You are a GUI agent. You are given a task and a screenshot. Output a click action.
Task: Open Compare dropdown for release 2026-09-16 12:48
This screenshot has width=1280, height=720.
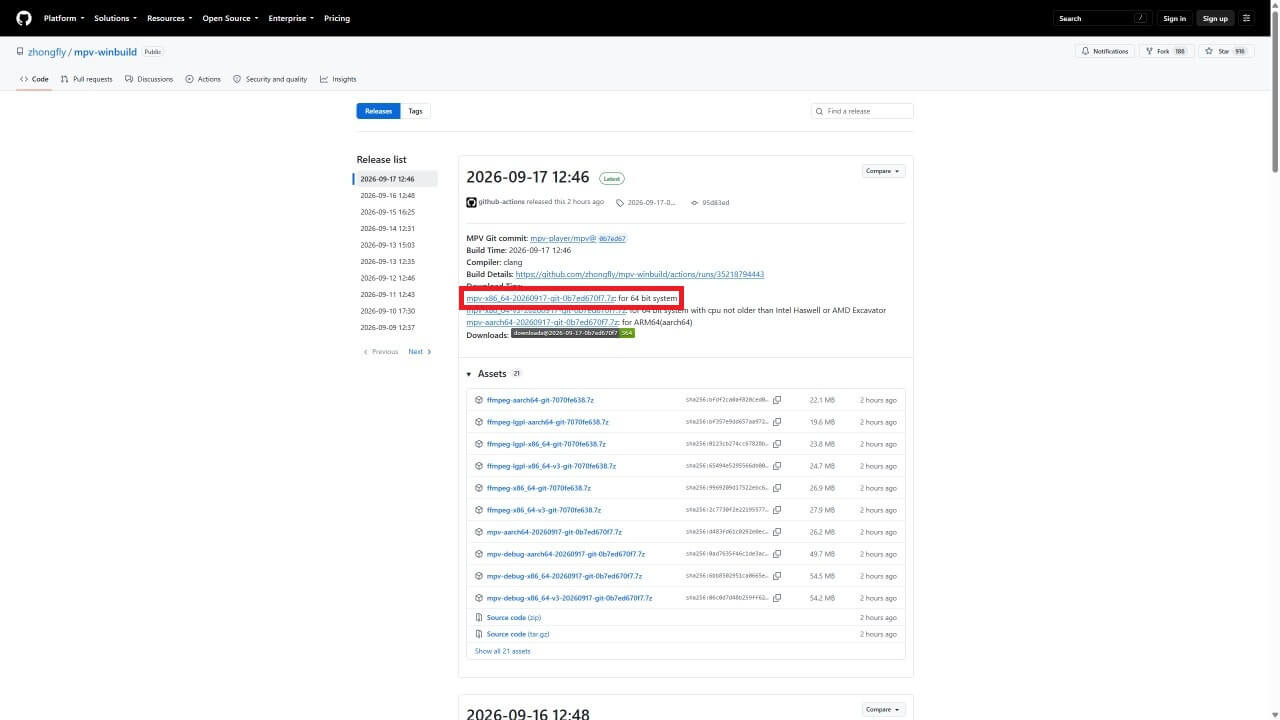pos(883,709)
